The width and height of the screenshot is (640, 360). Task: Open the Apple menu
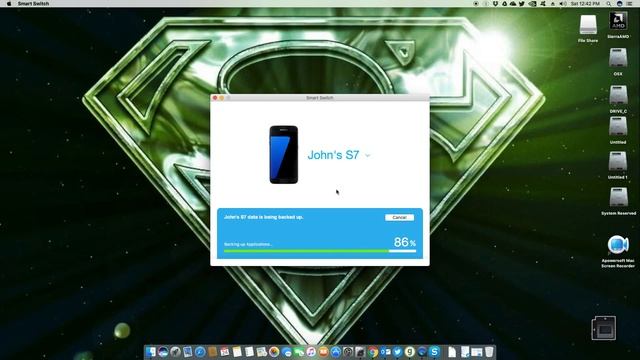9,4
